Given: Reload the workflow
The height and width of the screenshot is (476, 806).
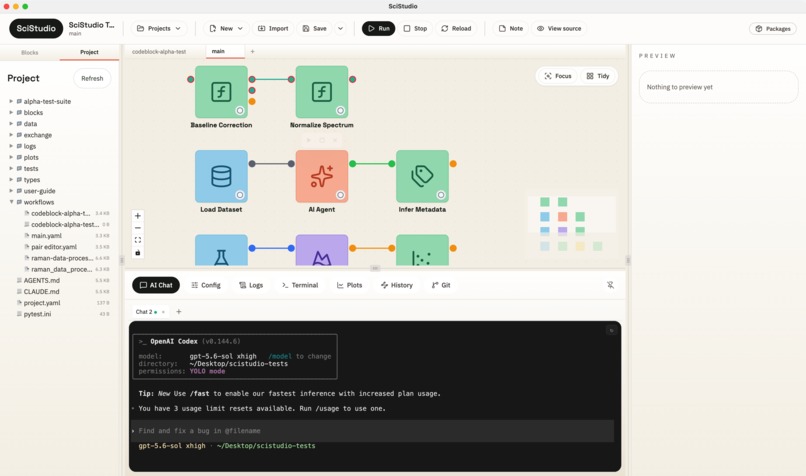Looking at the screenshot, I should click(x=456, y=28).
